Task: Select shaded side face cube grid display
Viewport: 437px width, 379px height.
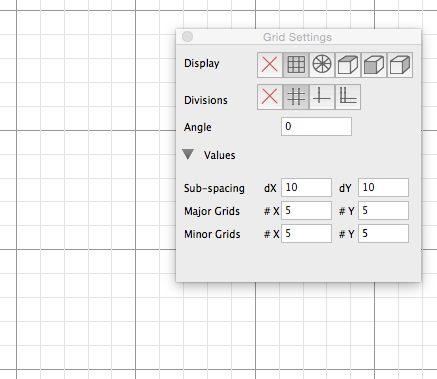Action: tap(400, 65)
